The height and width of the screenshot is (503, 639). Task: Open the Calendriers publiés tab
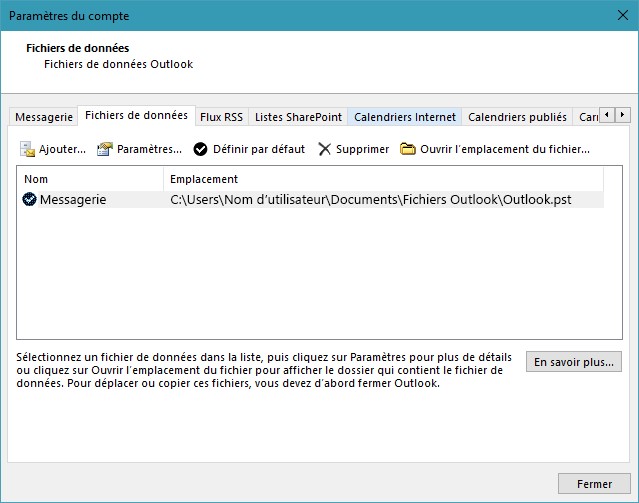[x=517, y=117]
